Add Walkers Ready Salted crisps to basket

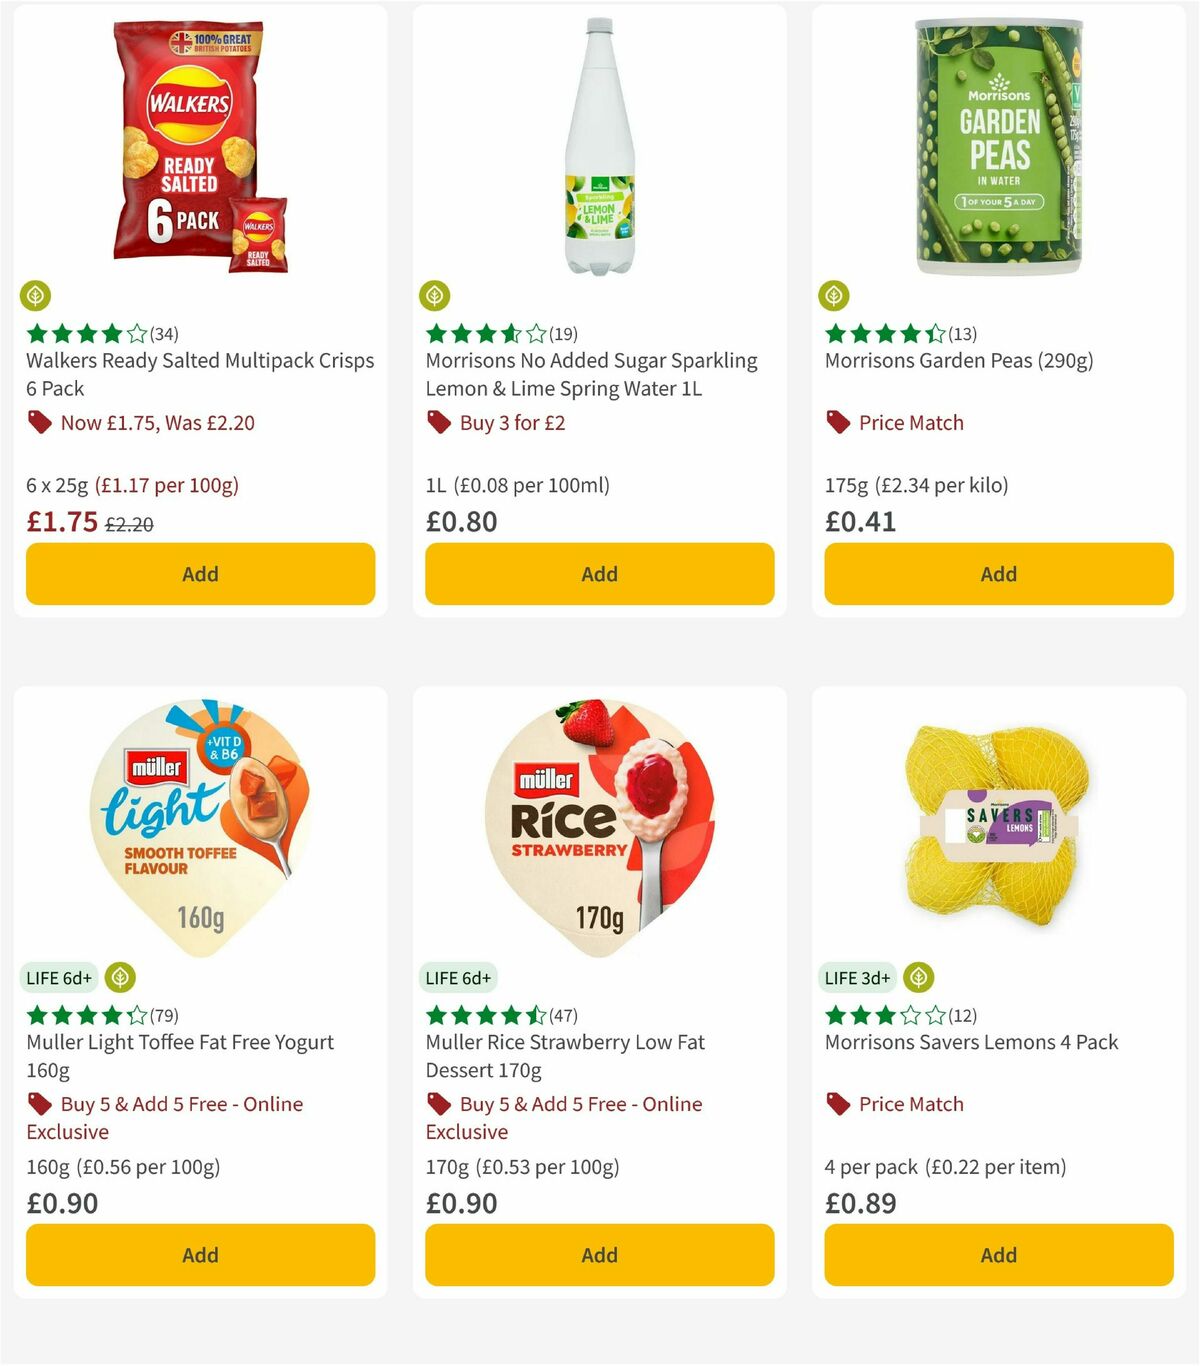click(200, 574)
